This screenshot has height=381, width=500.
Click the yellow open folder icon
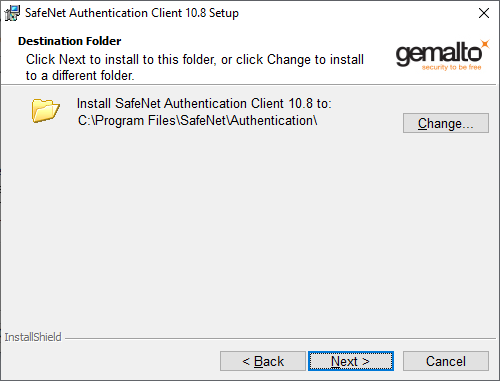click(x=46, y=110)
